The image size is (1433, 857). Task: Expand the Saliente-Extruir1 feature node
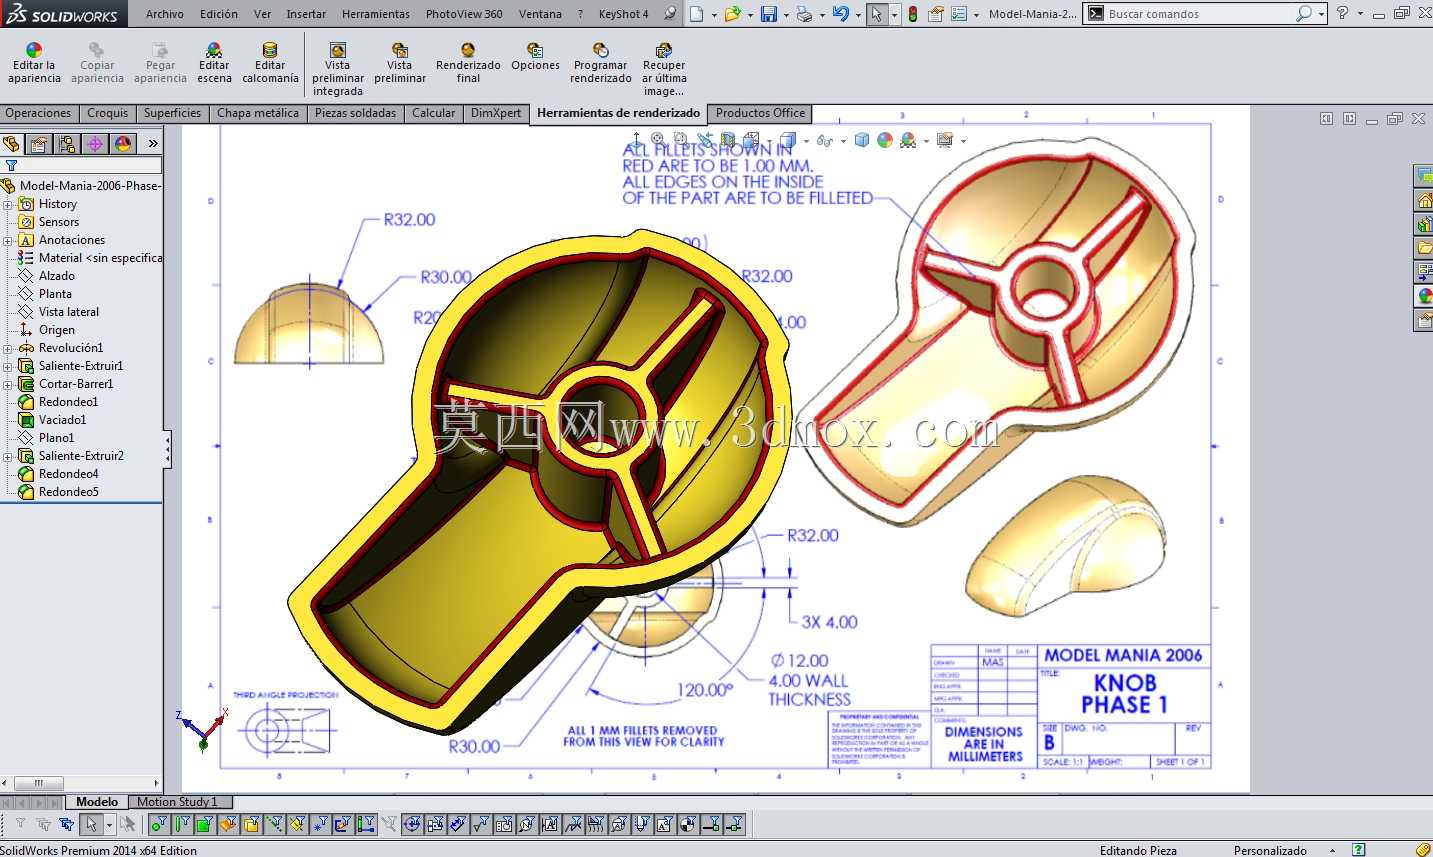point(8,366)
